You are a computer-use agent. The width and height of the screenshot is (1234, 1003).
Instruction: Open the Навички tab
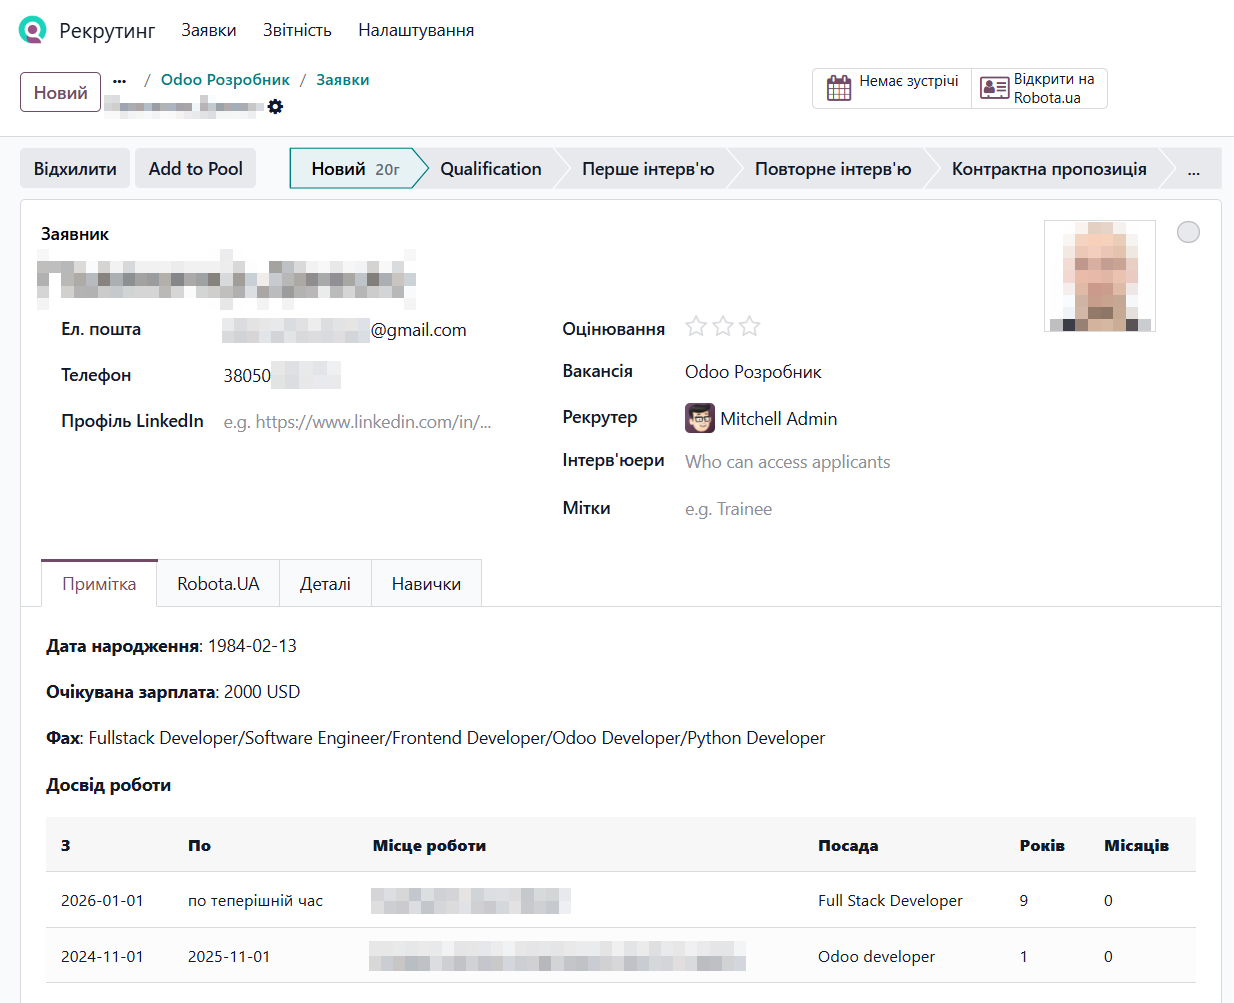426,583
